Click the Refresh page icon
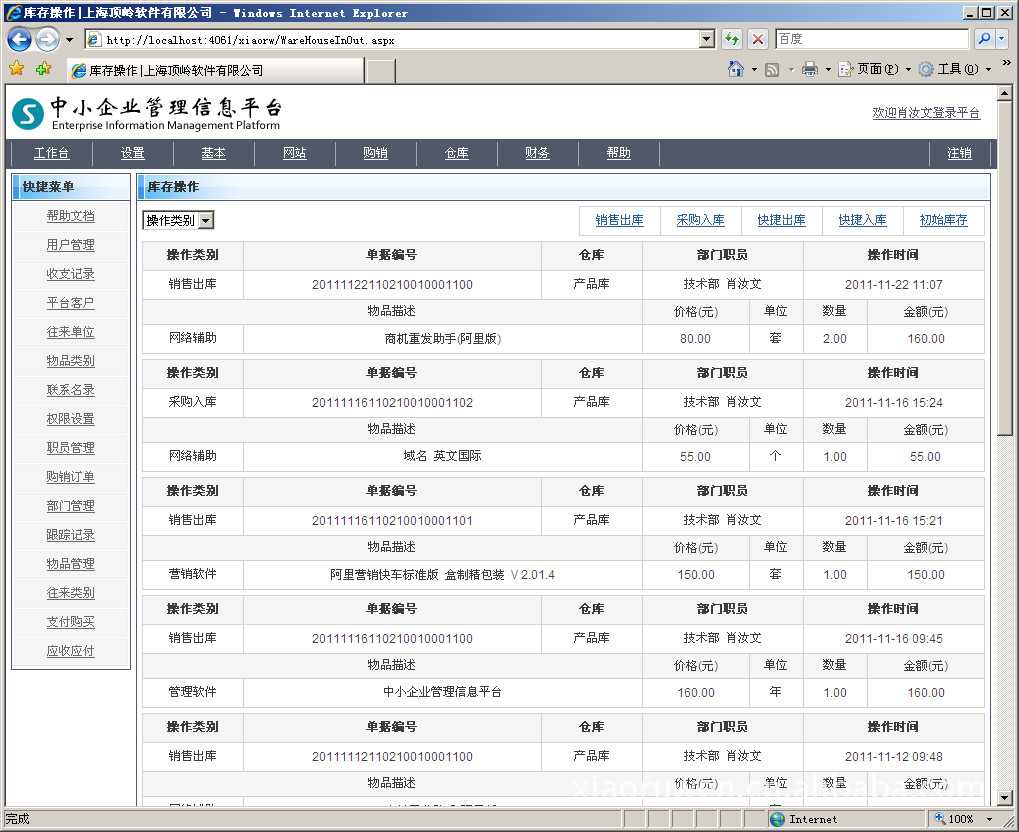Screen dimensions: 1019x832 pos(732,40)
